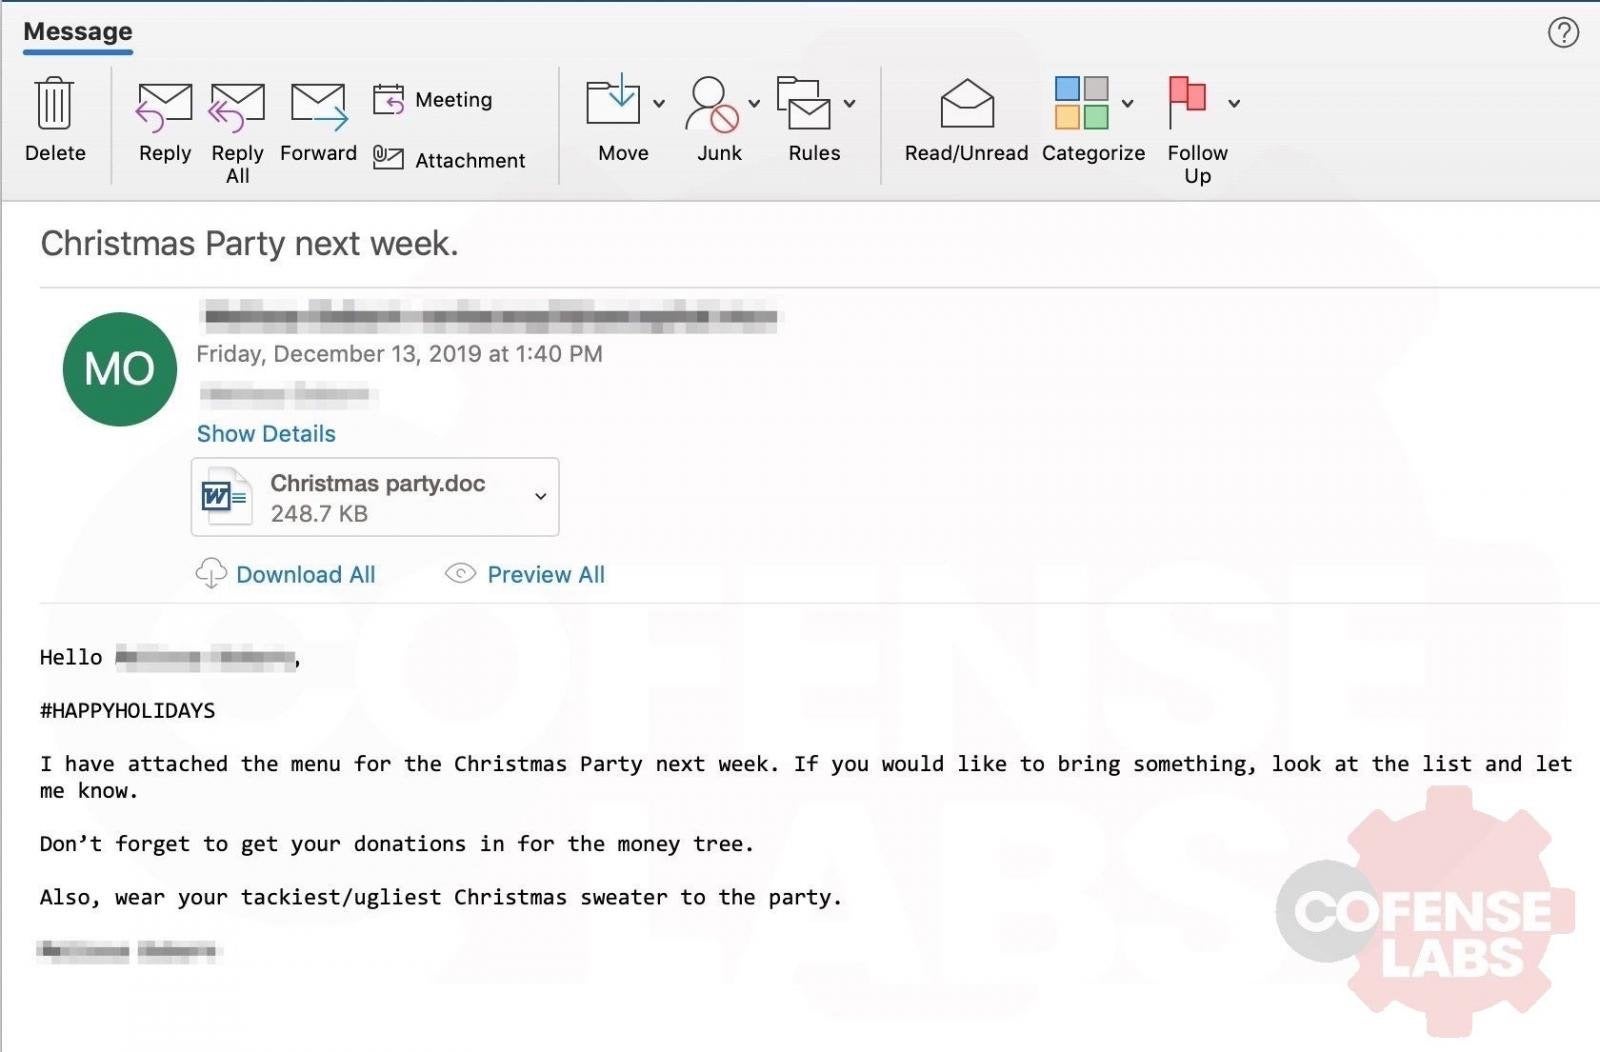Click Preview All attachments
Screen dimensions: 1600x1052
click(545, 575)
